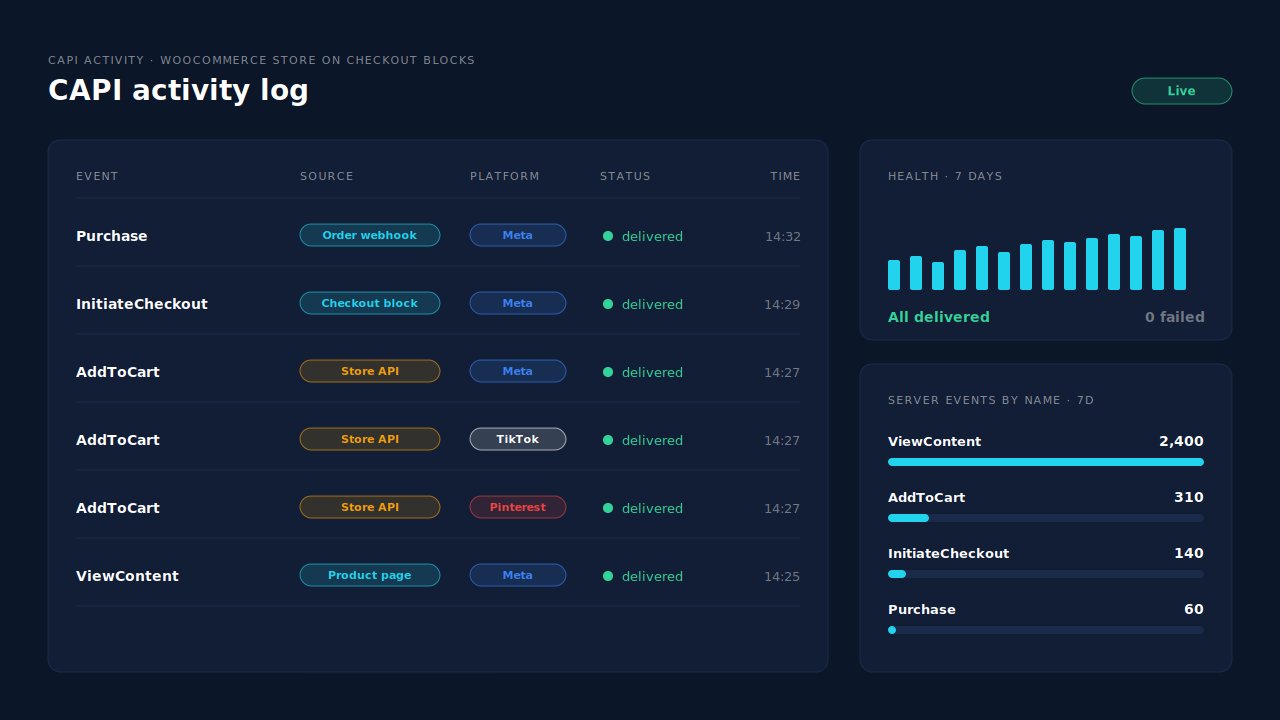This screenshot has width=1280, height=720.
Task: Click the Purchase event in the log
Action: 112,236
